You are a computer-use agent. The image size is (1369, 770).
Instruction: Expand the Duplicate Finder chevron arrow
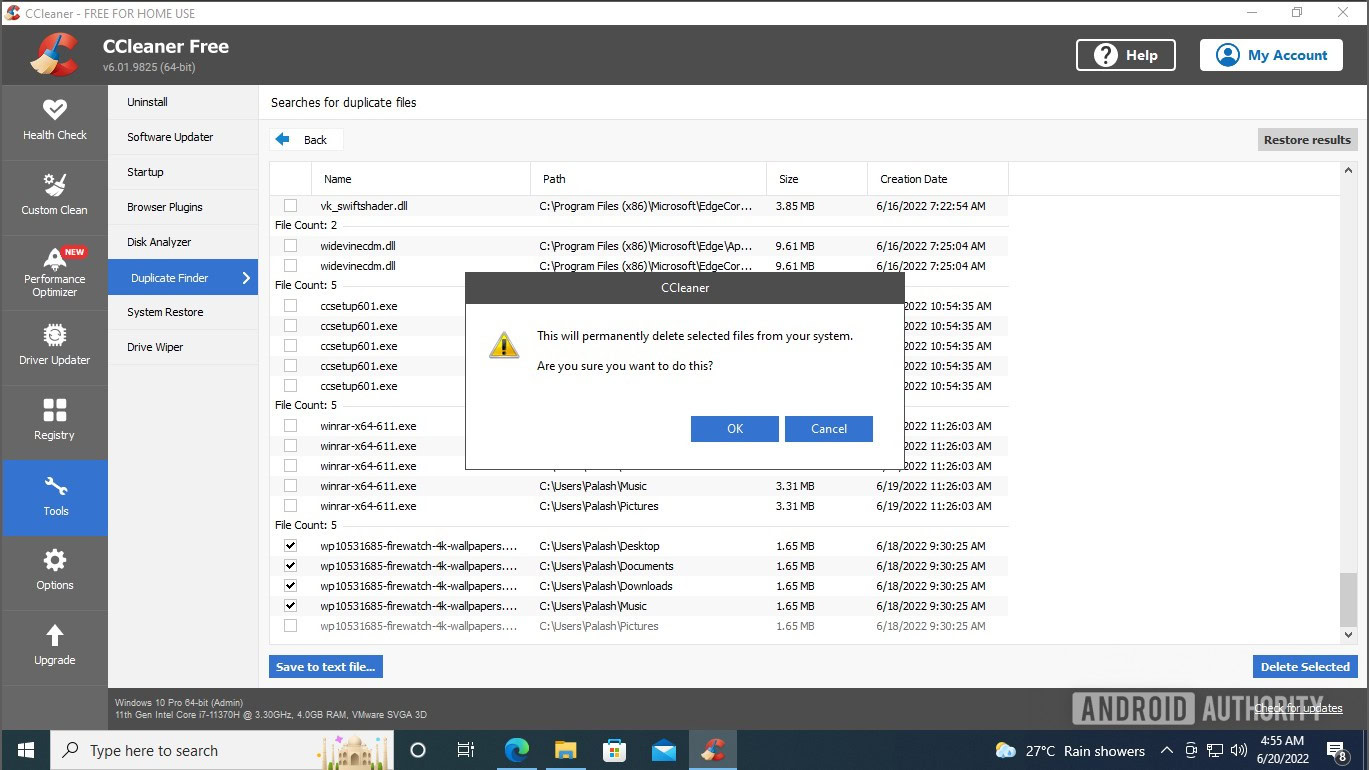(246, 278)
